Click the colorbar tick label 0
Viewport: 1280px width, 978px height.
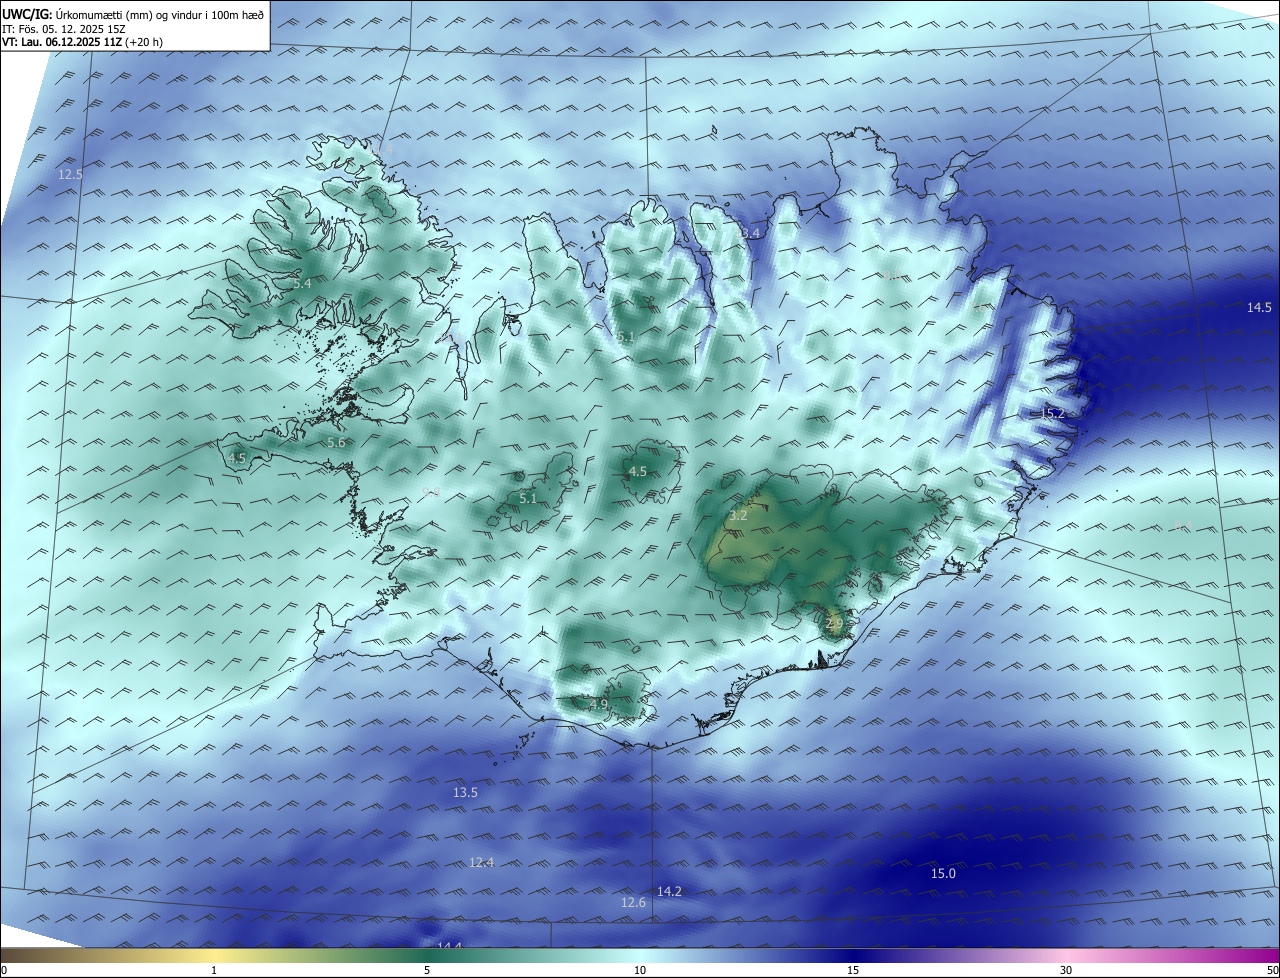click(4, 970)
